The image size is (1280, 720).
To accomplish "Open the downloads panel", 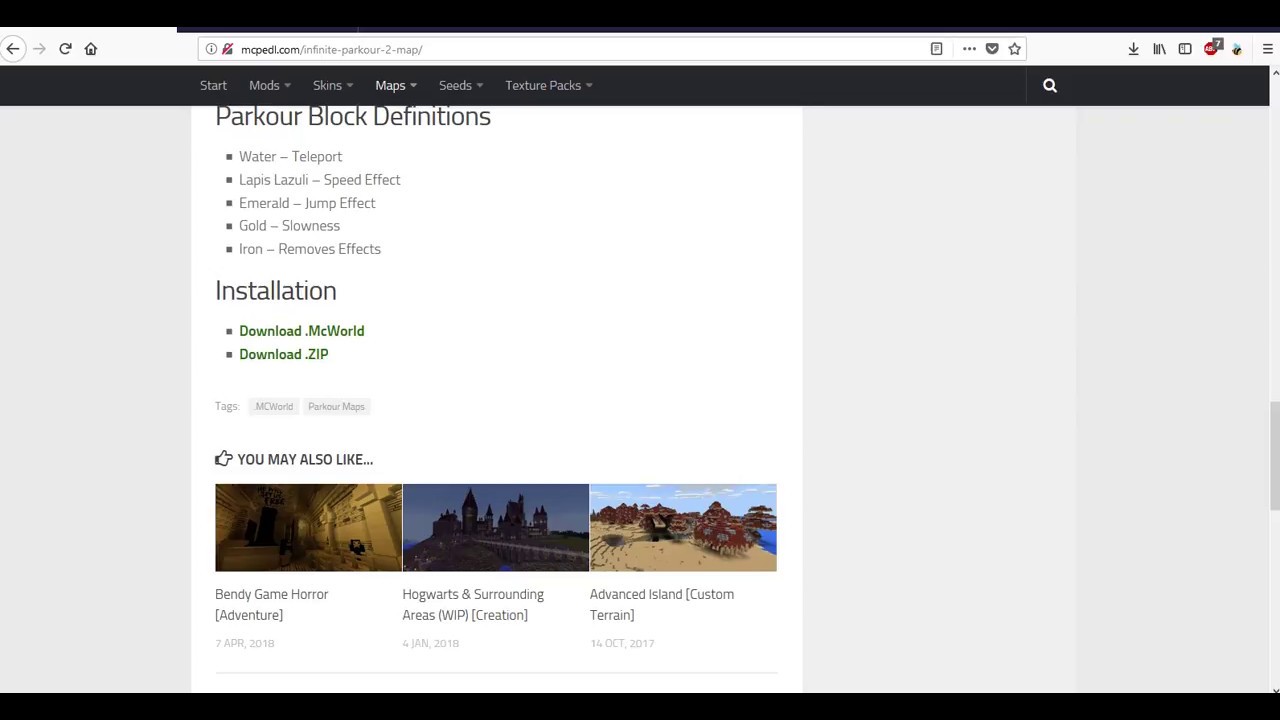I will (1133, 49).
